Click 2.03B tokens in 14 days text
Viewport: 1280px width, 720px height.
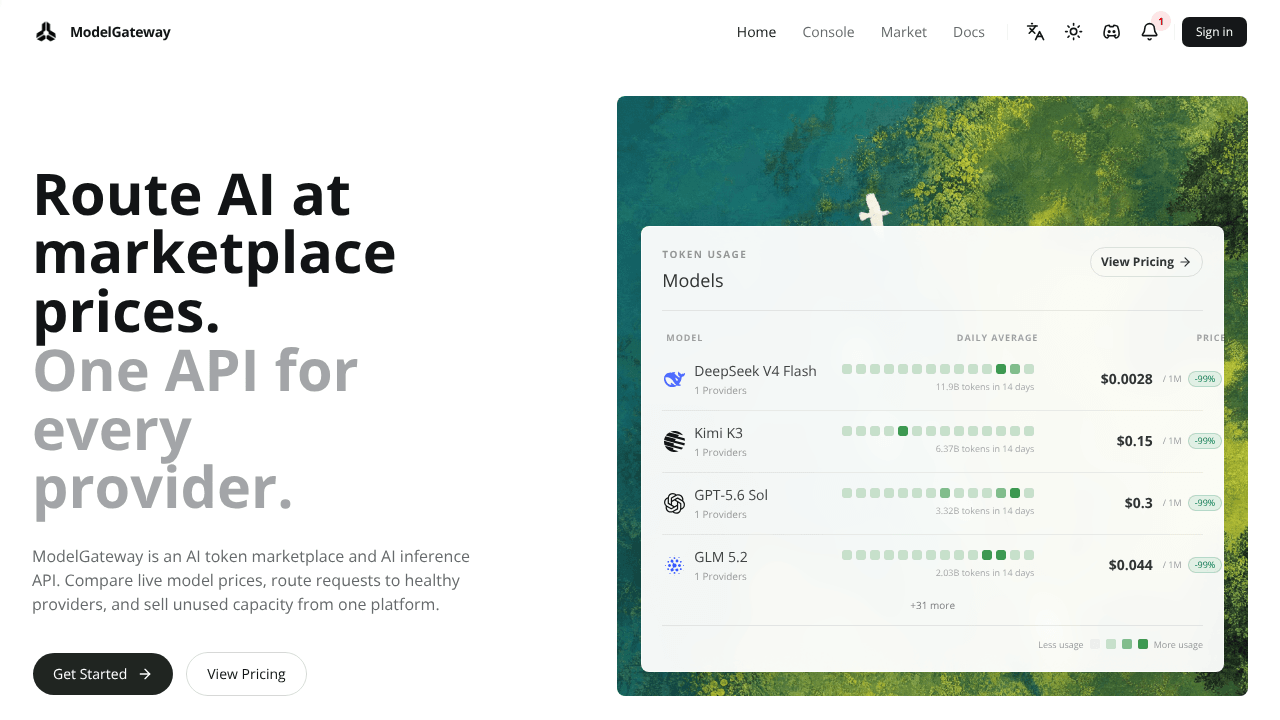tap(985, 573)
